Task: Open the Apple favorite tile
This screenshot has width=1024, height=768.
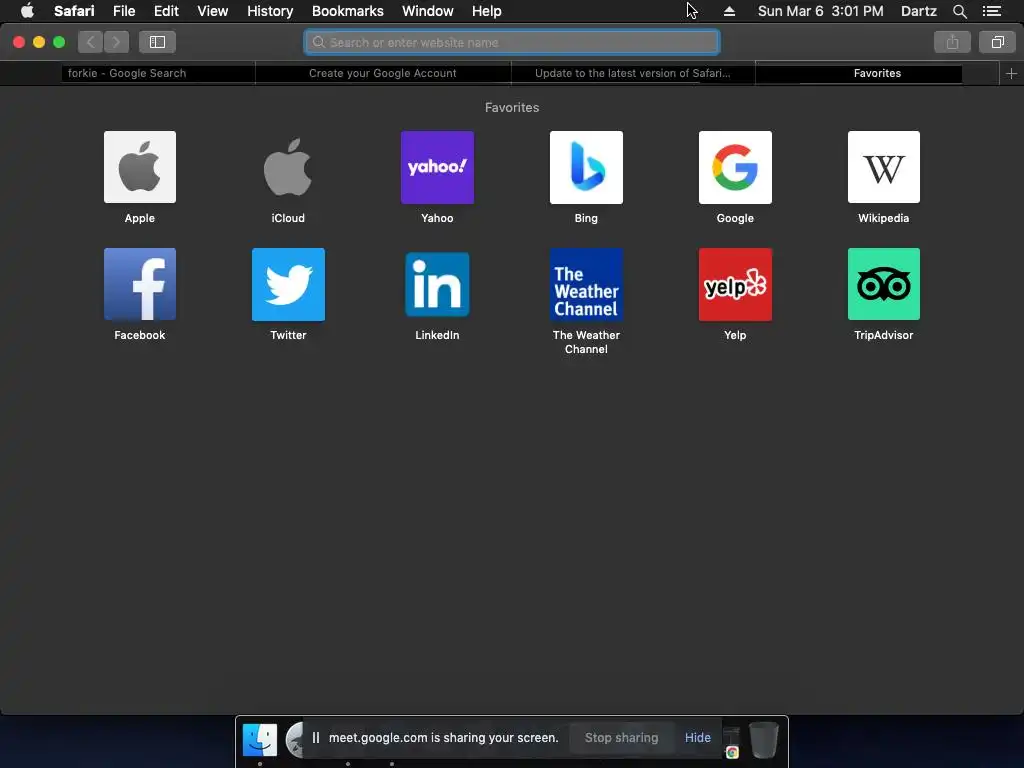Action: (x=140, y=167)
